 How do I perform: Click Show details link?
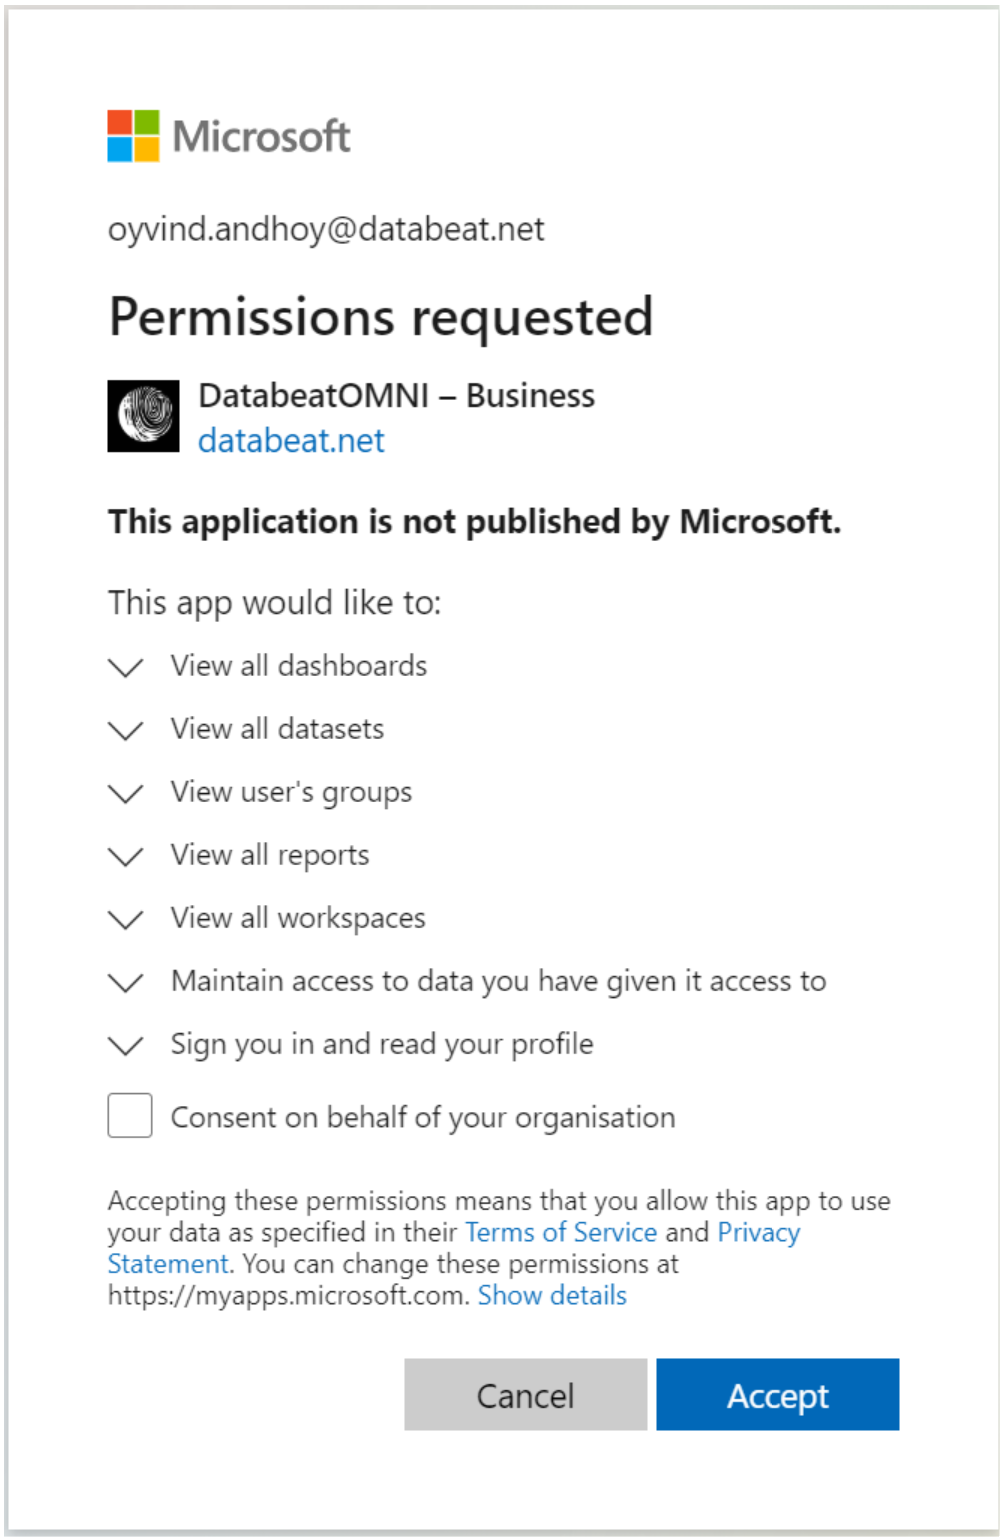coord(552,1295)
